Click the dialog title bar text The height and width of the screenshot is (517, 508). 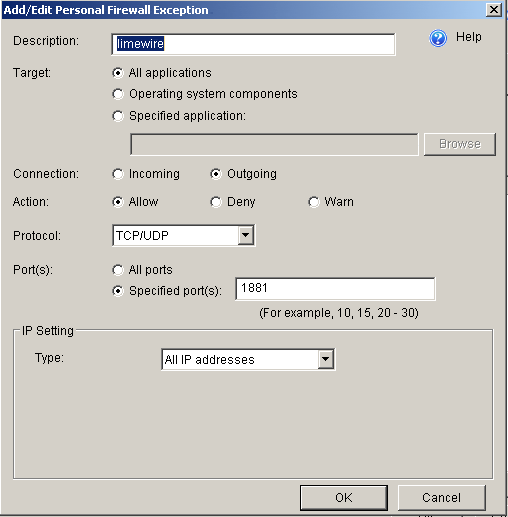106,10
